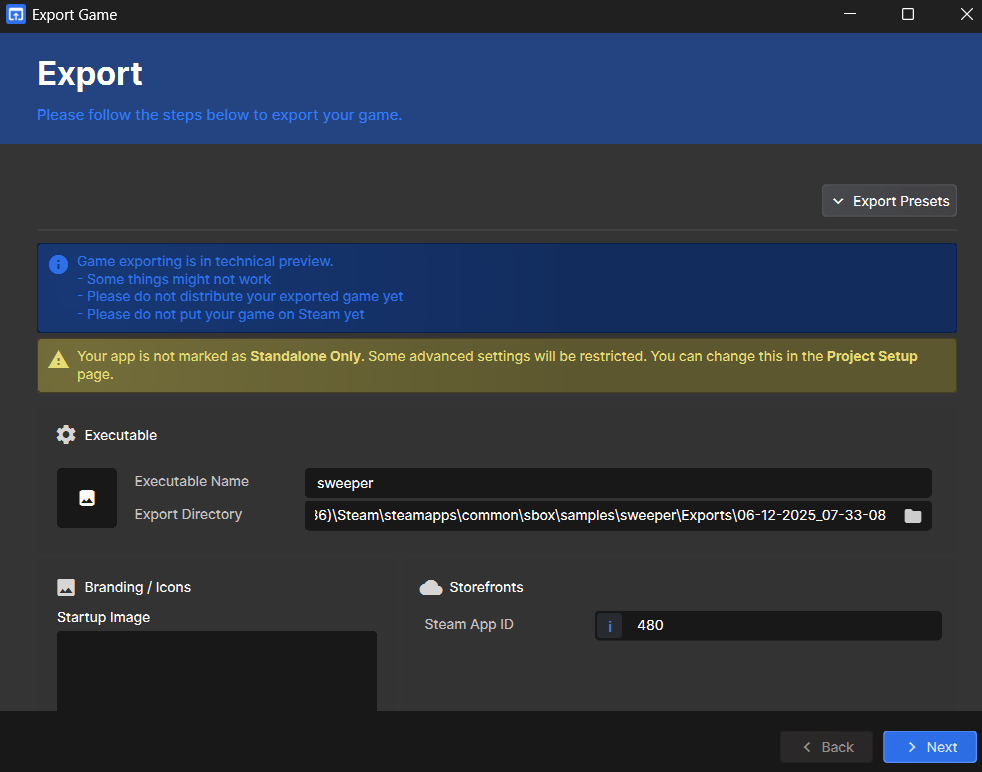This screenshot has height=772, width=982.
Task: Open the Export Presets dropdown
Action: pyautogui.click(x=889, y=201)
